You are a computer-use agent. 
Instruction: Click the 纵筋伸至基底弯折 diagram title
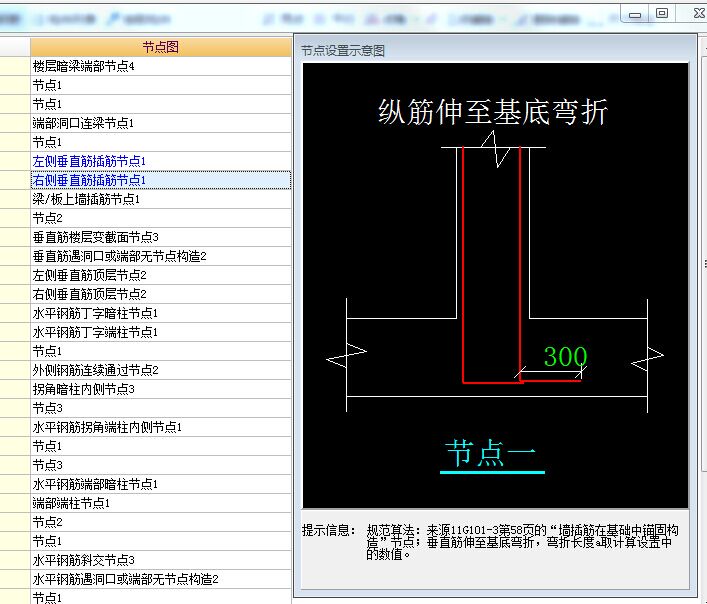point(493,112)
